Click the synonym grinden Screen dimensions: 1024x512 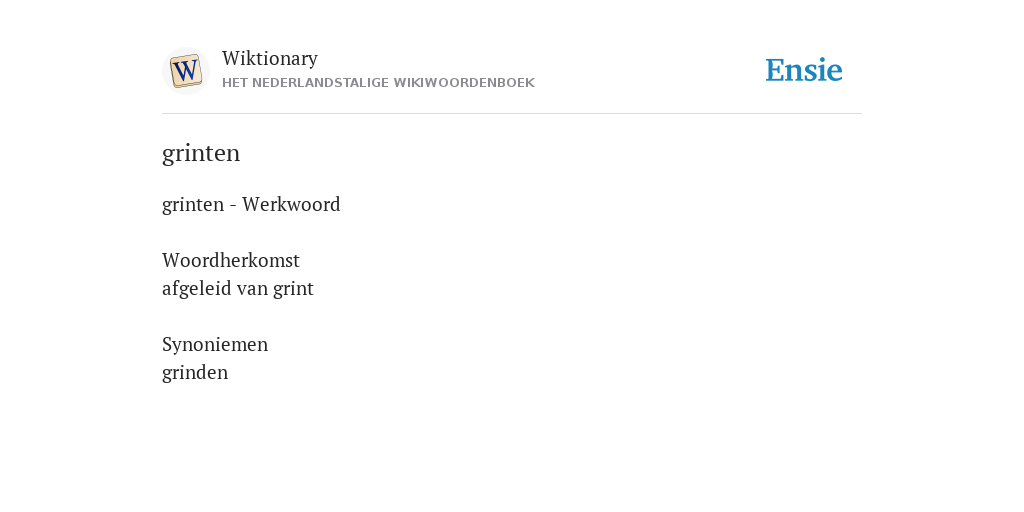[195, 372]
